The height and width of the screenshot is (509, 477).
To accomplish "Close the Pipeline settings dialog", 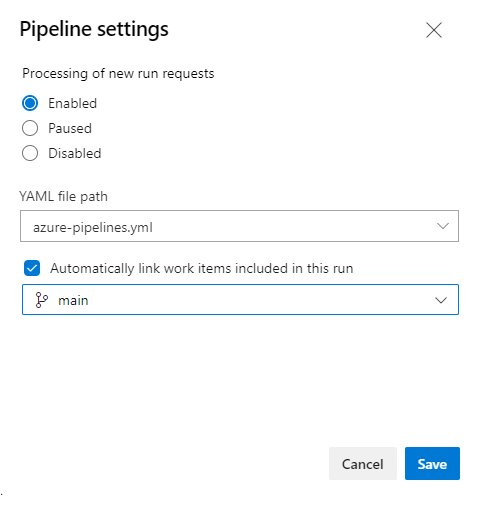I will pyautogui.click(x=434, y=30).
